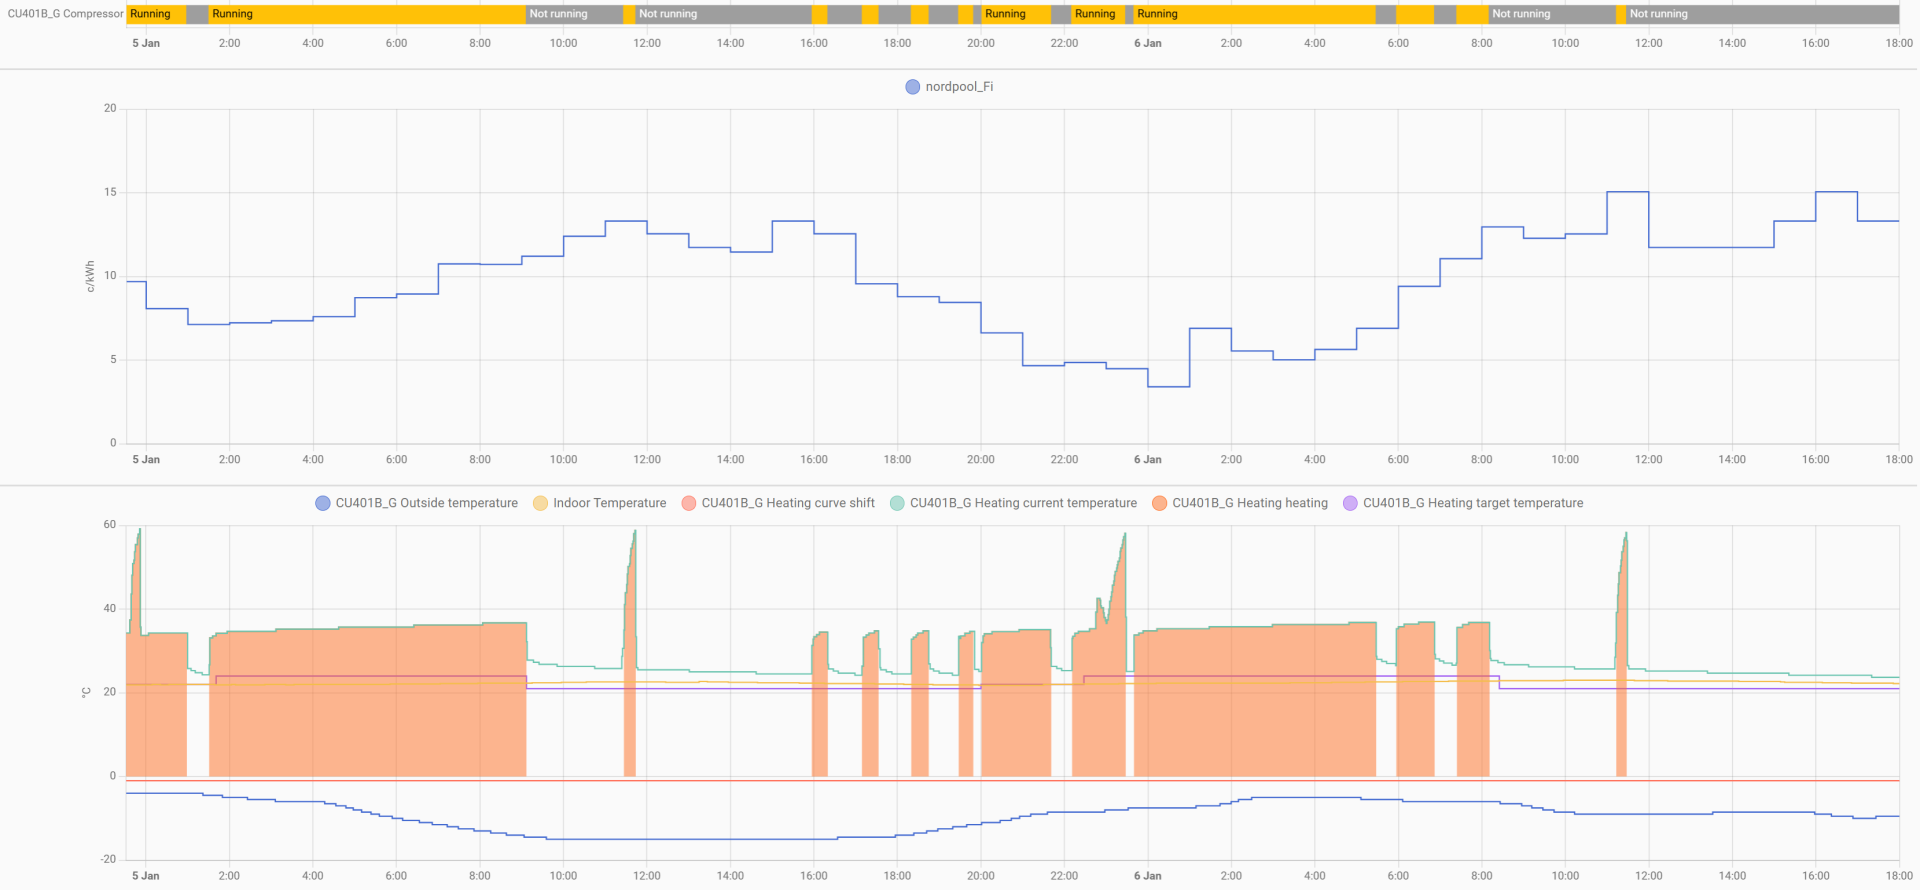Select the Not running segment starting at 12:00 on 5 Jan
The image size is (1920, 890).
pyautogui.click(x=723, y=14)
